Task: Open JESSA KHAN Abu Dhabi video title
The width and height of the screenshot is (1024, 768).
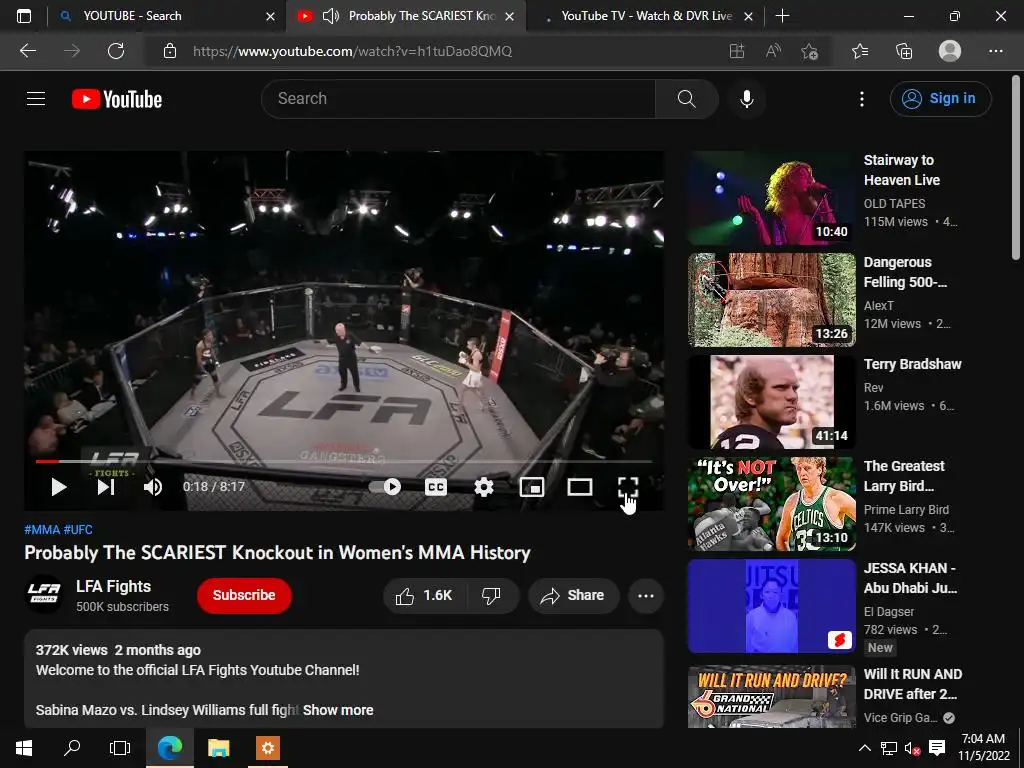Action: point(910,578)
